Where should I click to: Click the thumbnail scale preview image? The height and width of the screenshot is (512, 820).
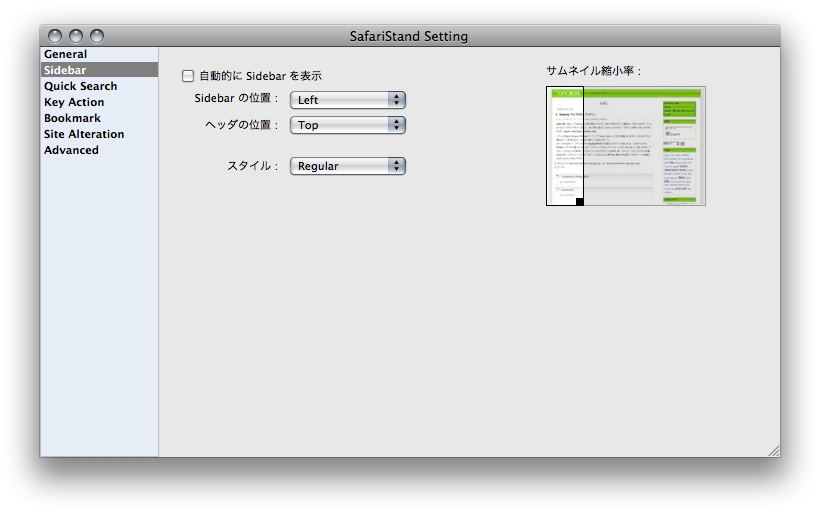(x=626, y=146)
